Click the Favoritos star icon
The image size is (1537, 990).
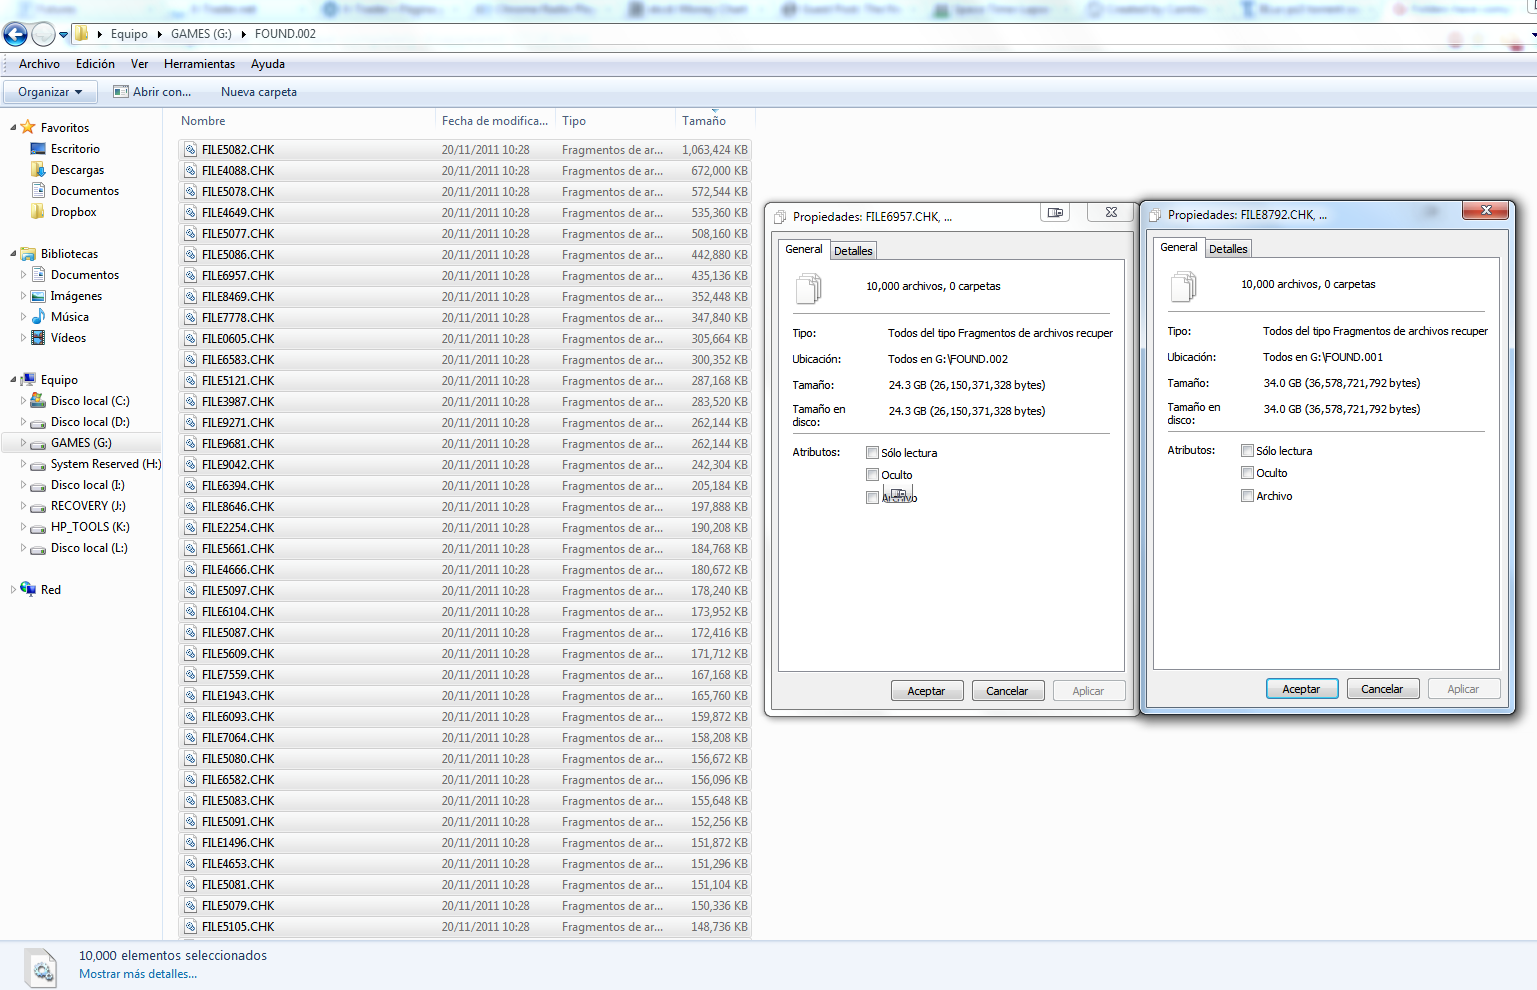coord(28,127)
